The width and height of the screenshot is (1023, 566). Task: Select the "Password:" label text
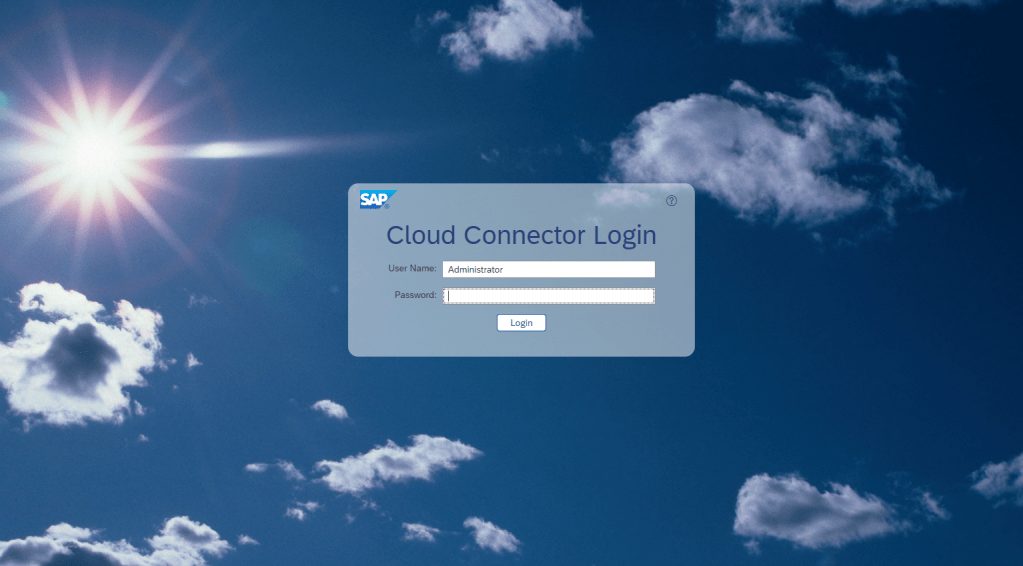415,295
